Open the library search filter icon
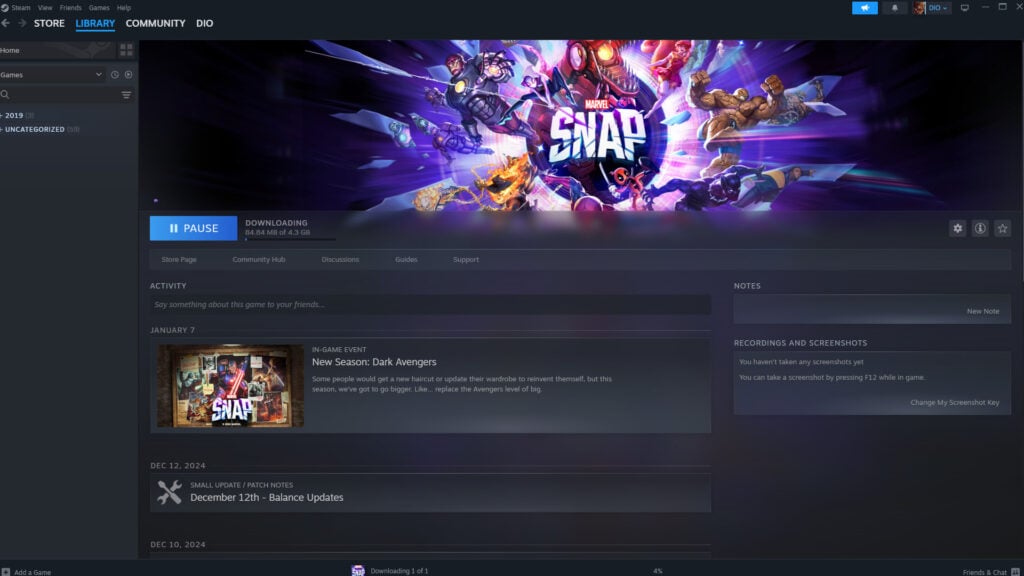This screenshot has height=576, width=1024. pos(126,95)
